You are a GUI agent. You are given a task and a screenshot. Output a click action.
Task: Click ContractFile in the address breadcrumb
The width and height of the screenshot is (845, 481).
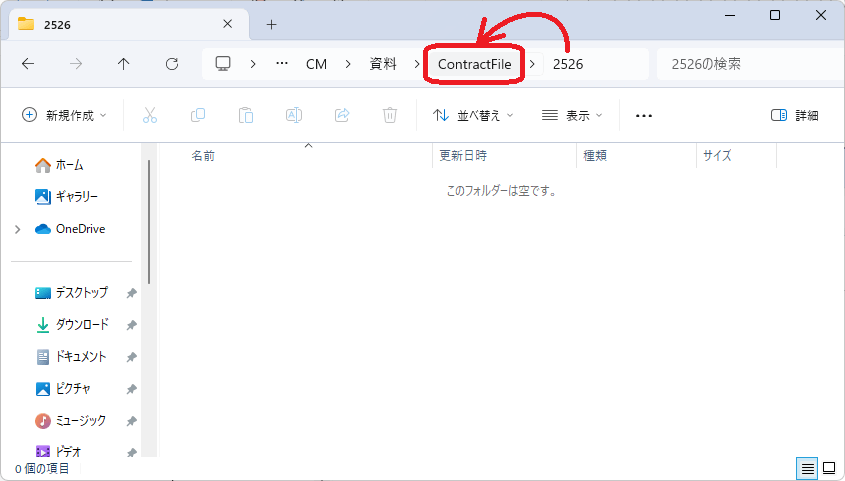point(474,63)
